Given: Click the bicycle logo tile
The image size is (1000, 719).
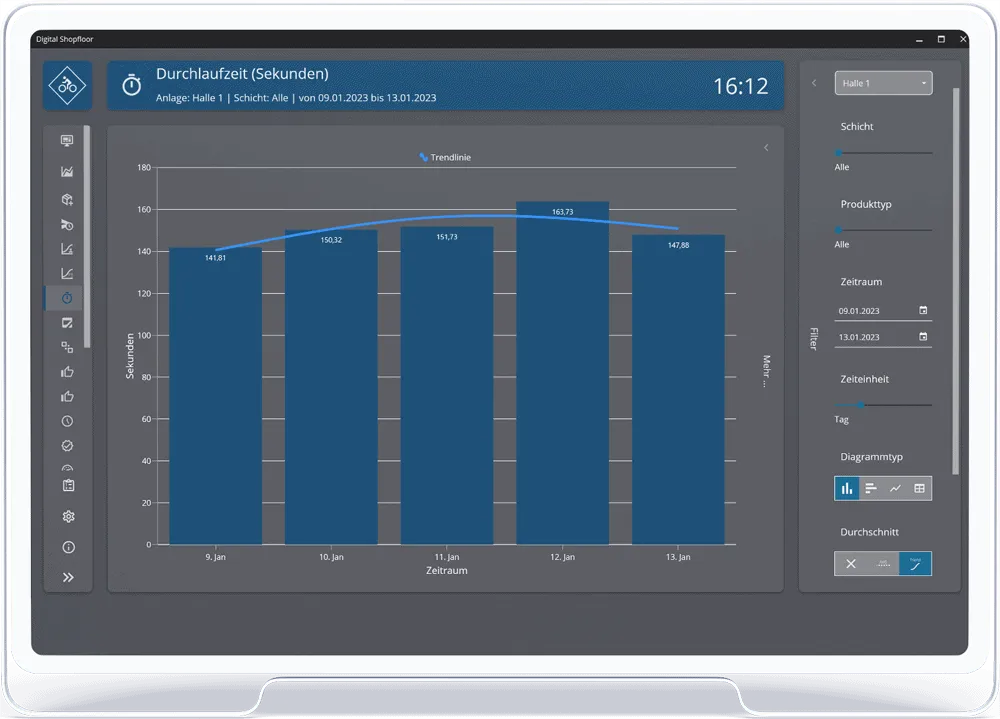Looking at the screenshot, I should coord(68,85).
